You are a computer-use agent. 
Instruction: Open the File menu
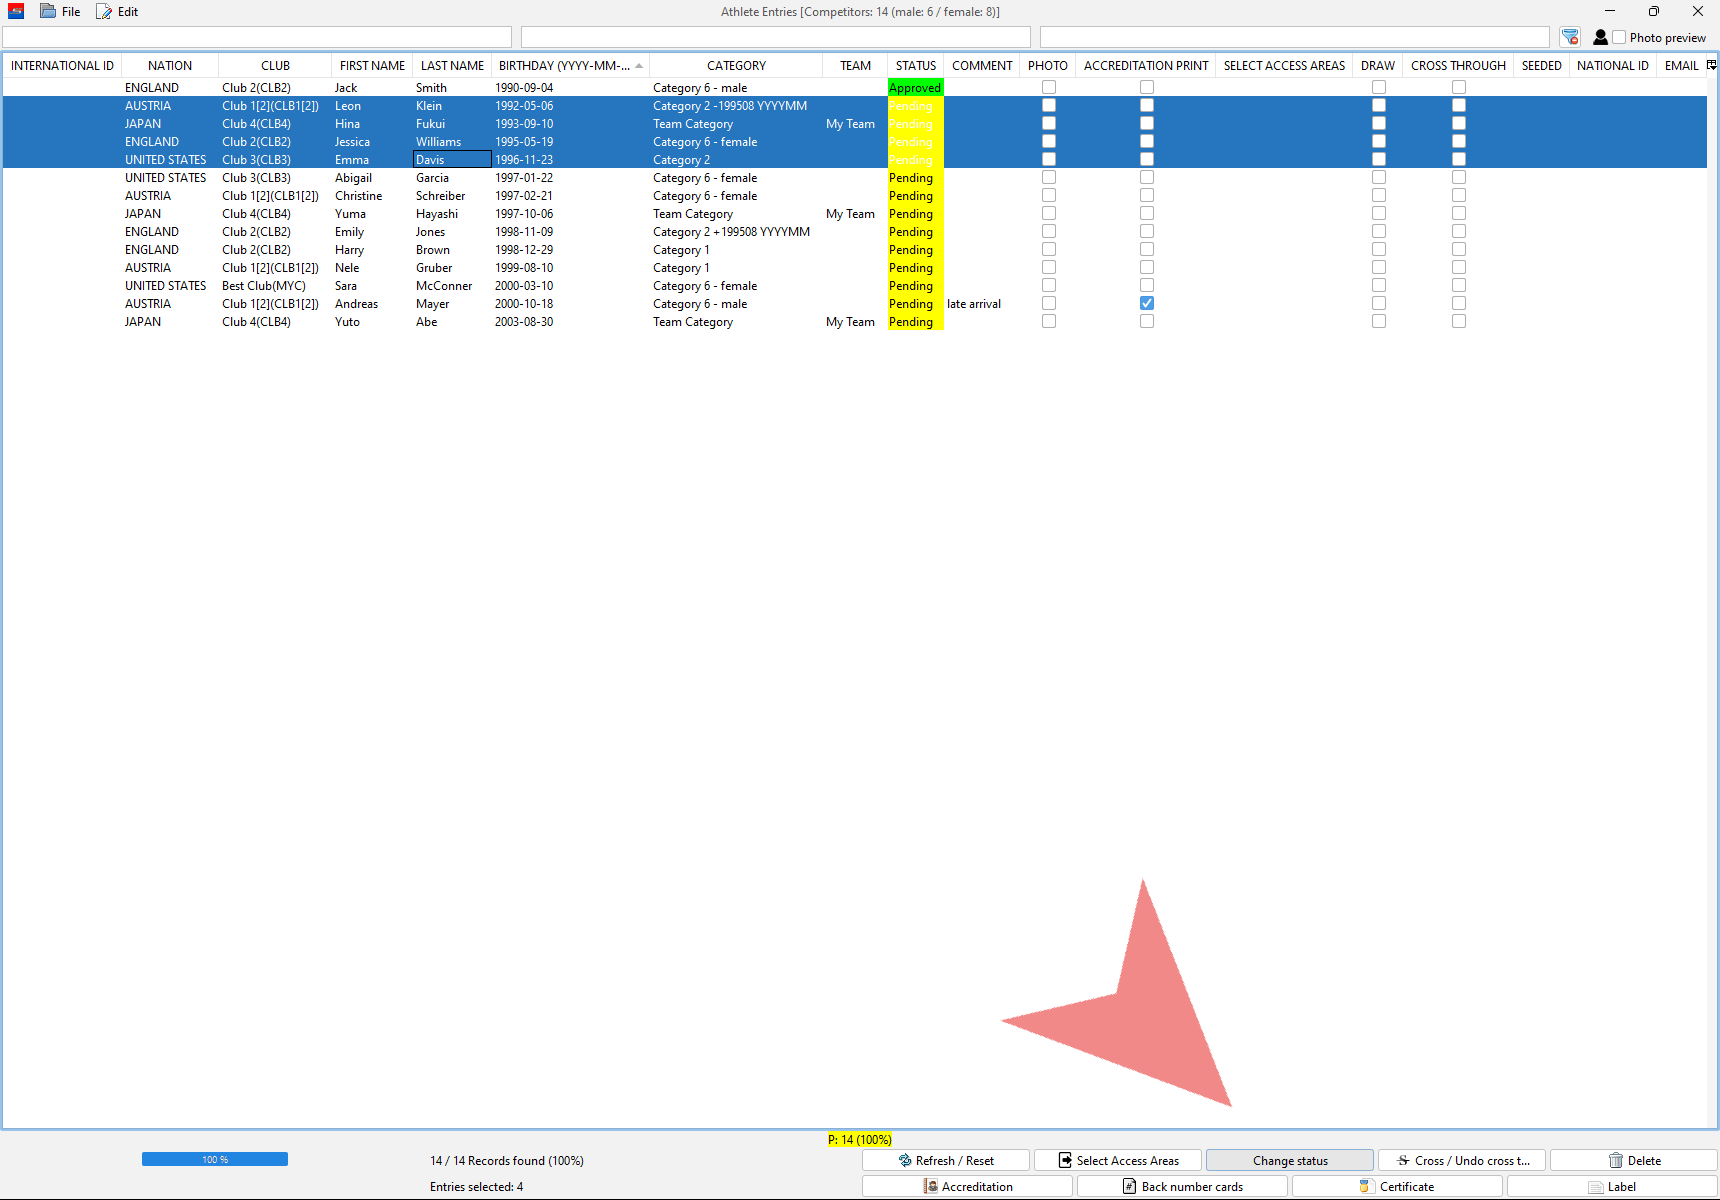[61, 11]
